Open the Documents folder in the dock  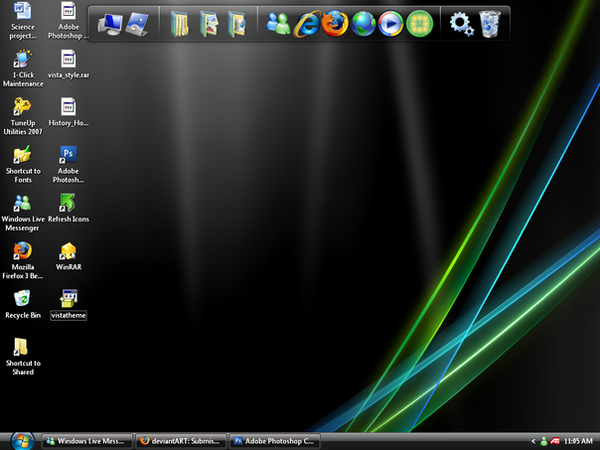coord(179,24)
